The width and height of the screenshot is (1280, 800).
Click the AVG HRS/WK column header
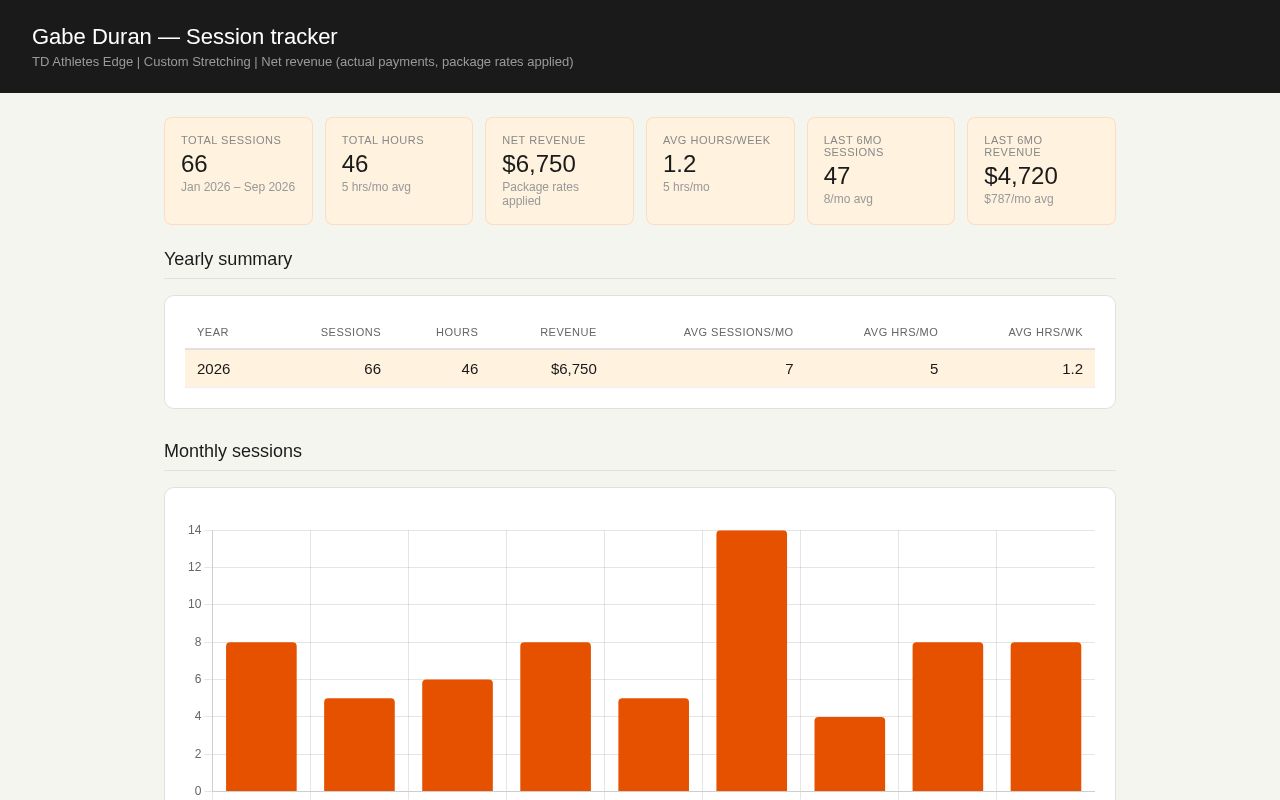(1046, 332)
